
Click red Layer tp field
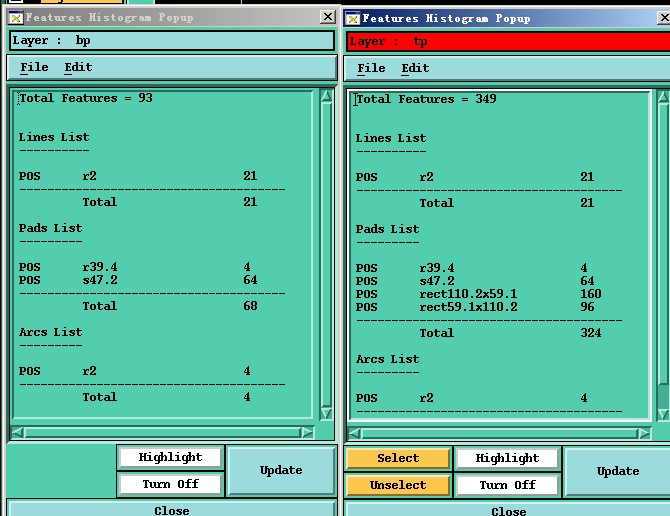pos(508,41)
